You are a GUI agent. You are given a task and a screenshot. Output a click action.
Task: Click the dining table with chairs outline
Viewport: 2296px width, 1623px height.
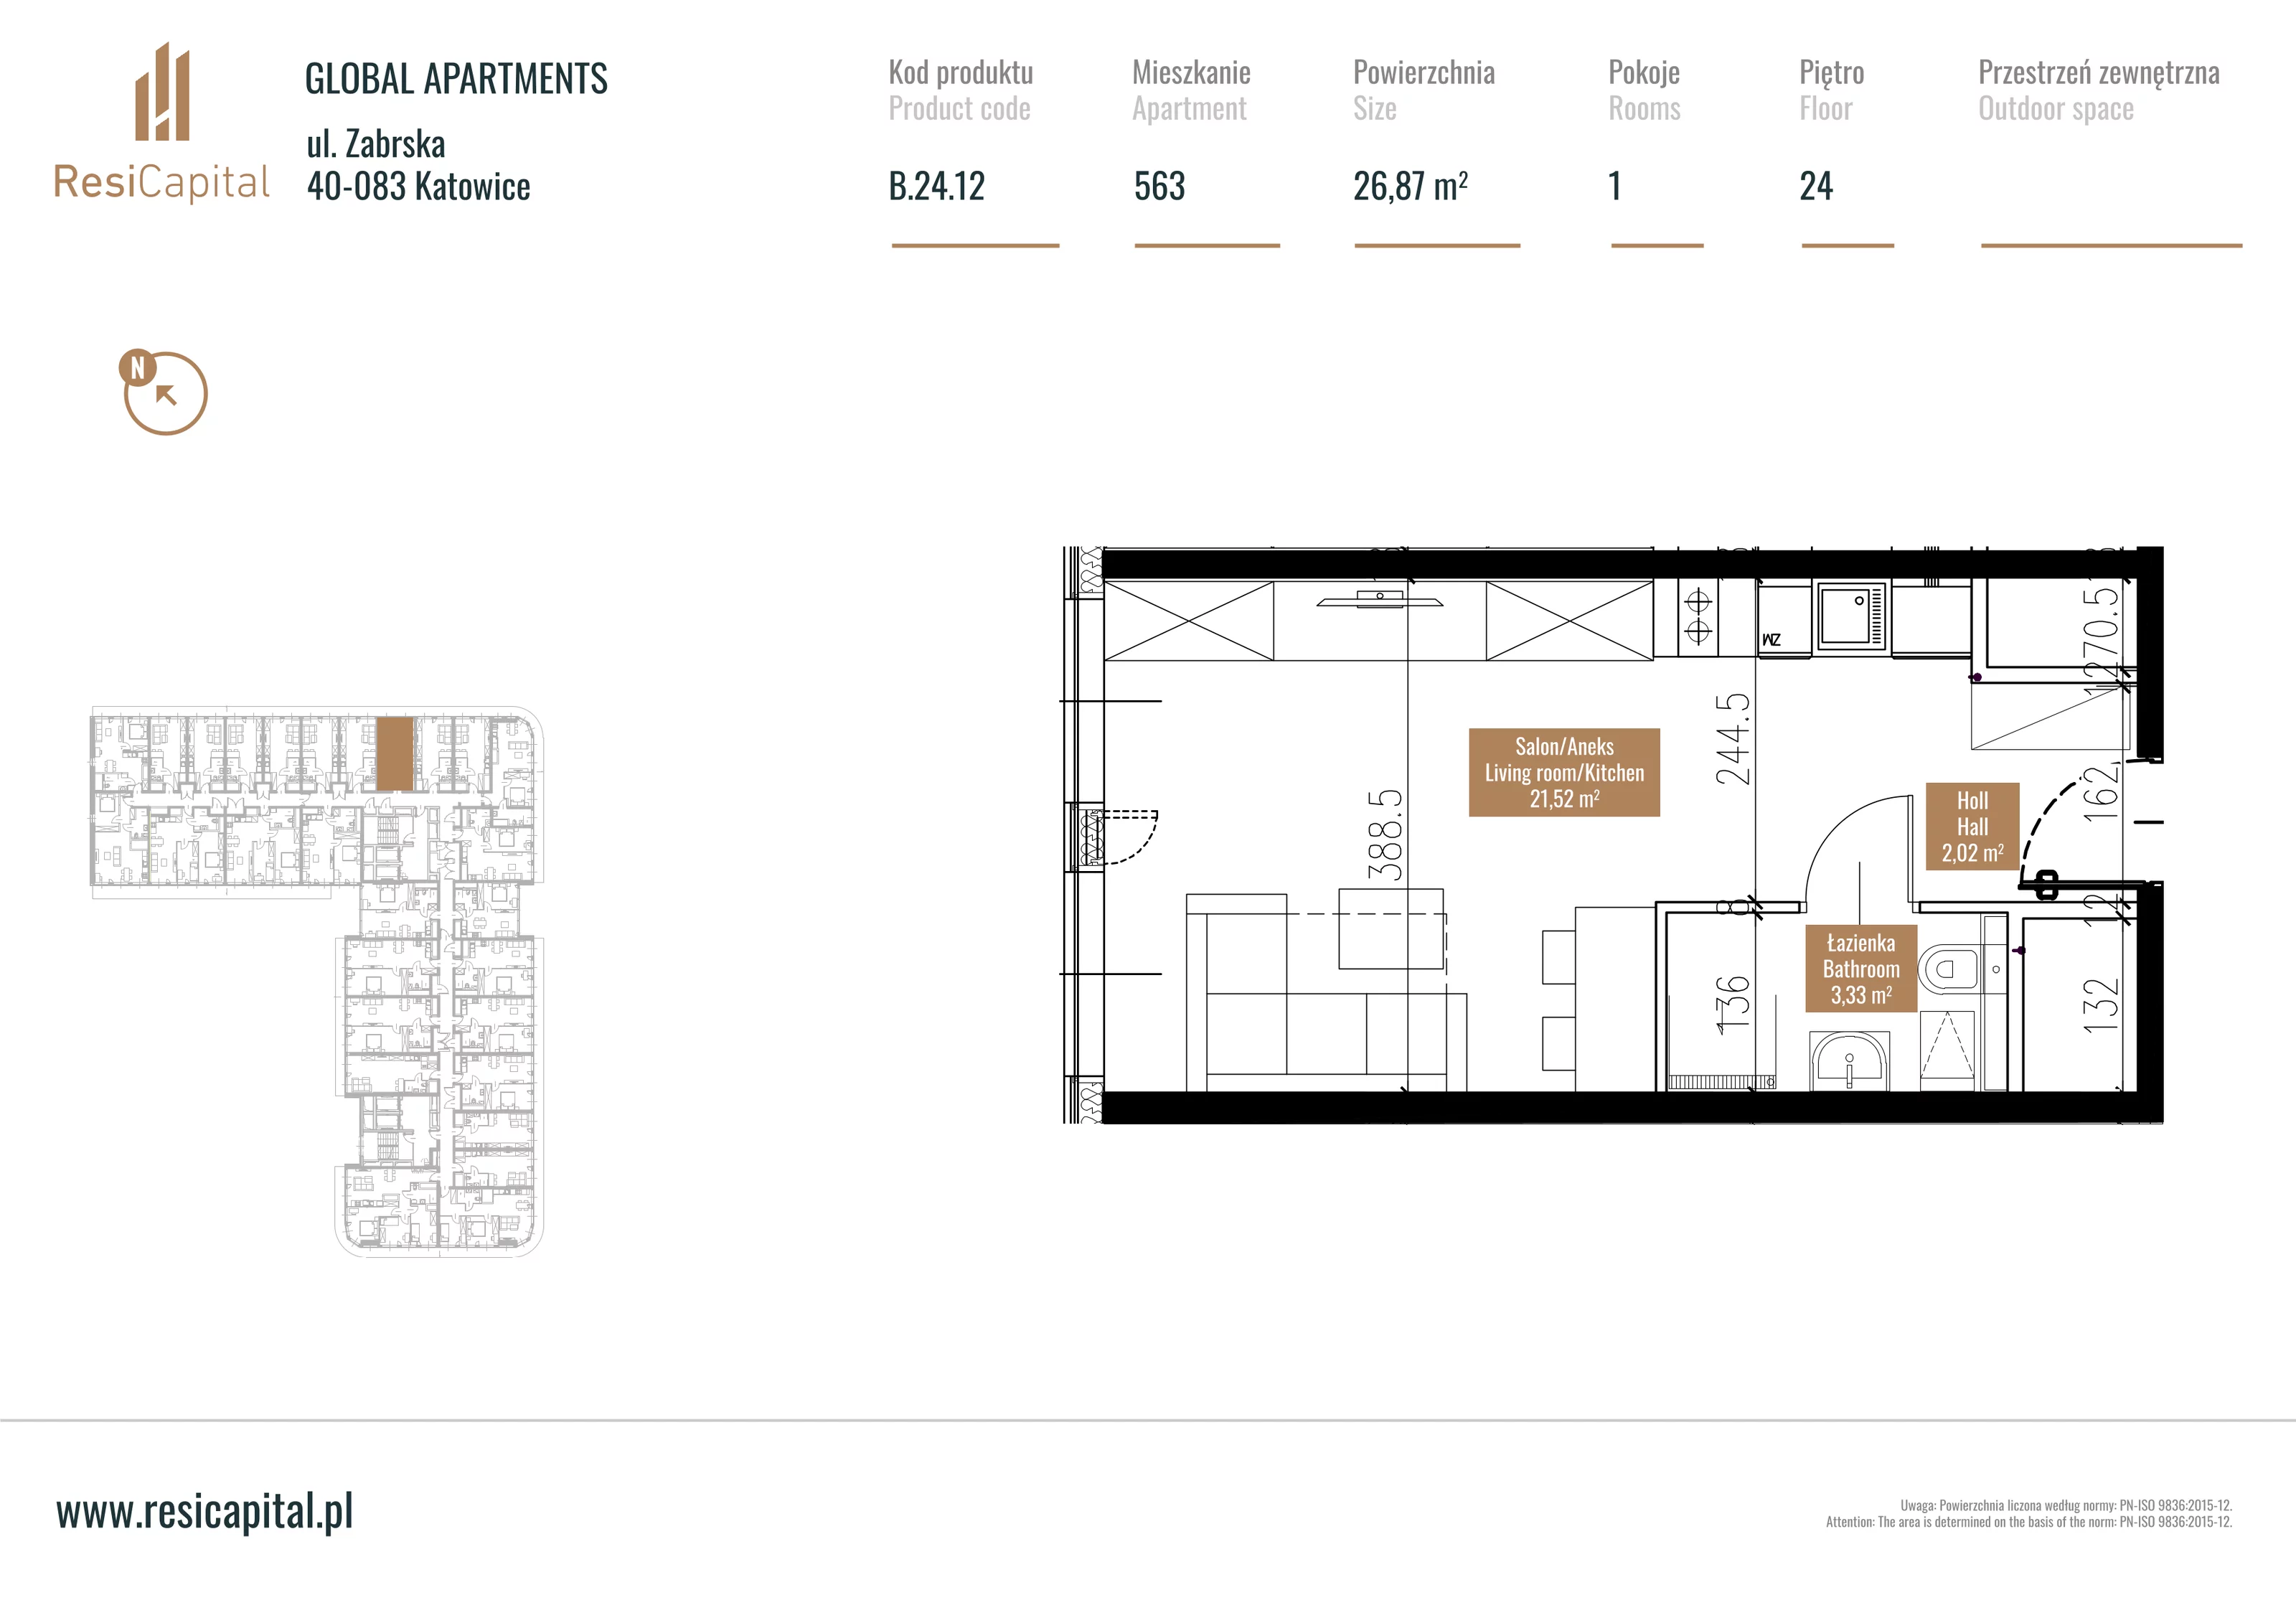(1598, 999)
